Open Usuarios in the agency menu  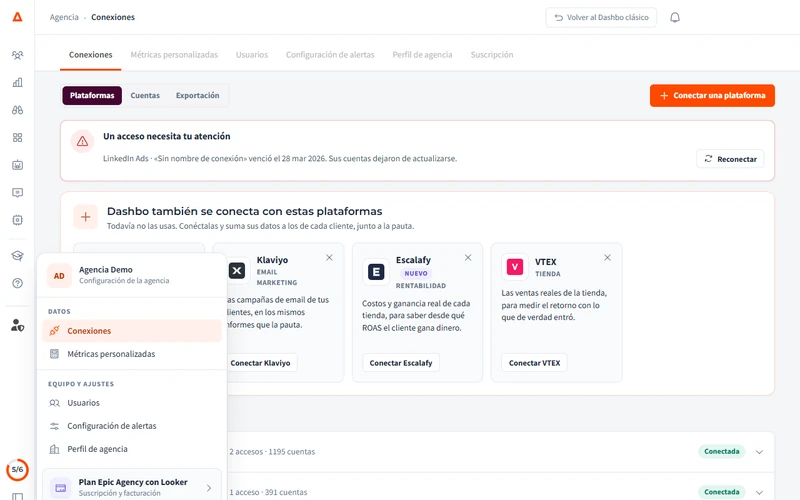click(132, 403)
